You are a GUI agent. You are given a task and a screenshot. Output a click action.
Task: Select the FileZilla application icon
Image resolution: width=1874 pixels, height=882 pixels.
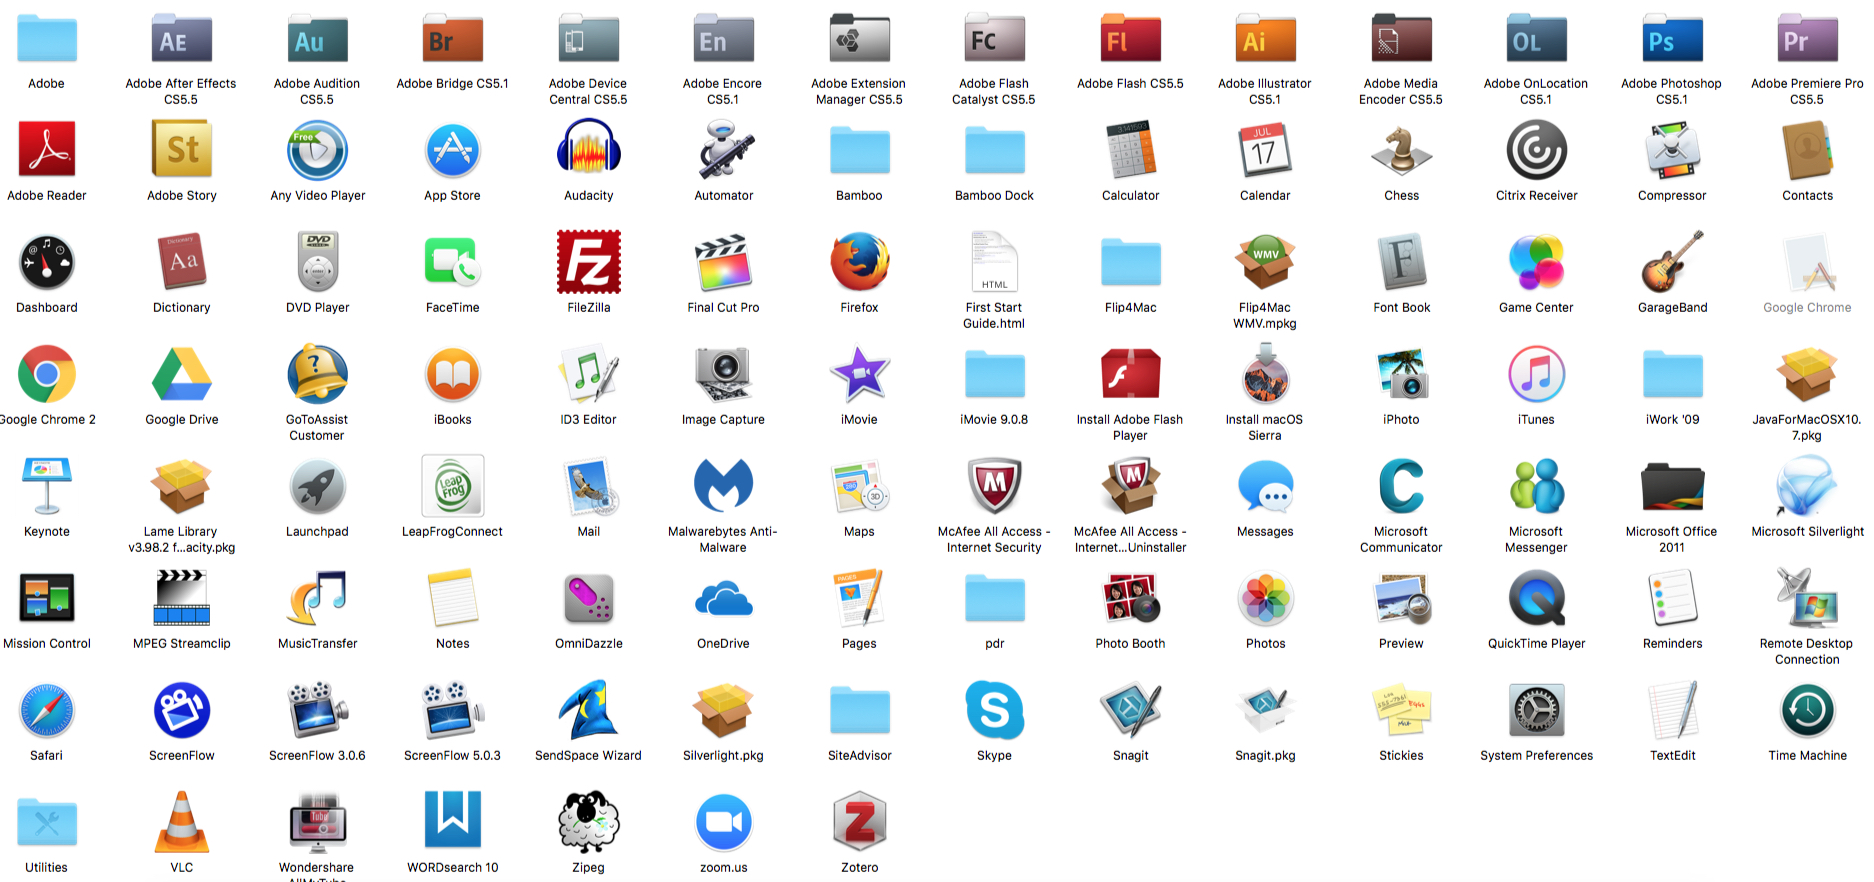click(588, 262)
